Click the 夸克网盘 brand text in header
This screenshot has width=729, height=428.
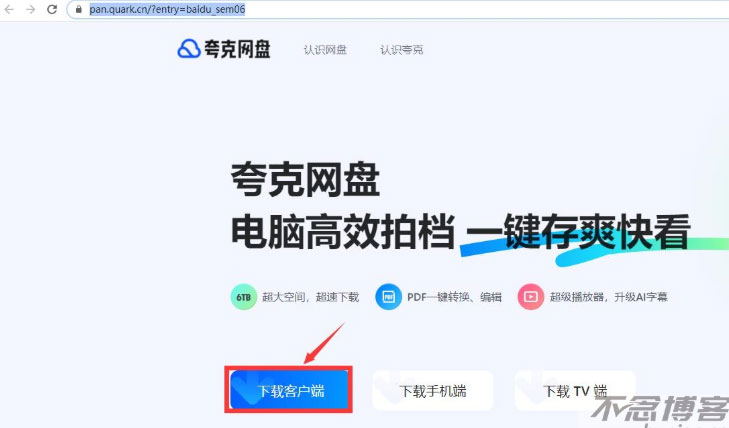pyautogui.click(x=237, y=49)
